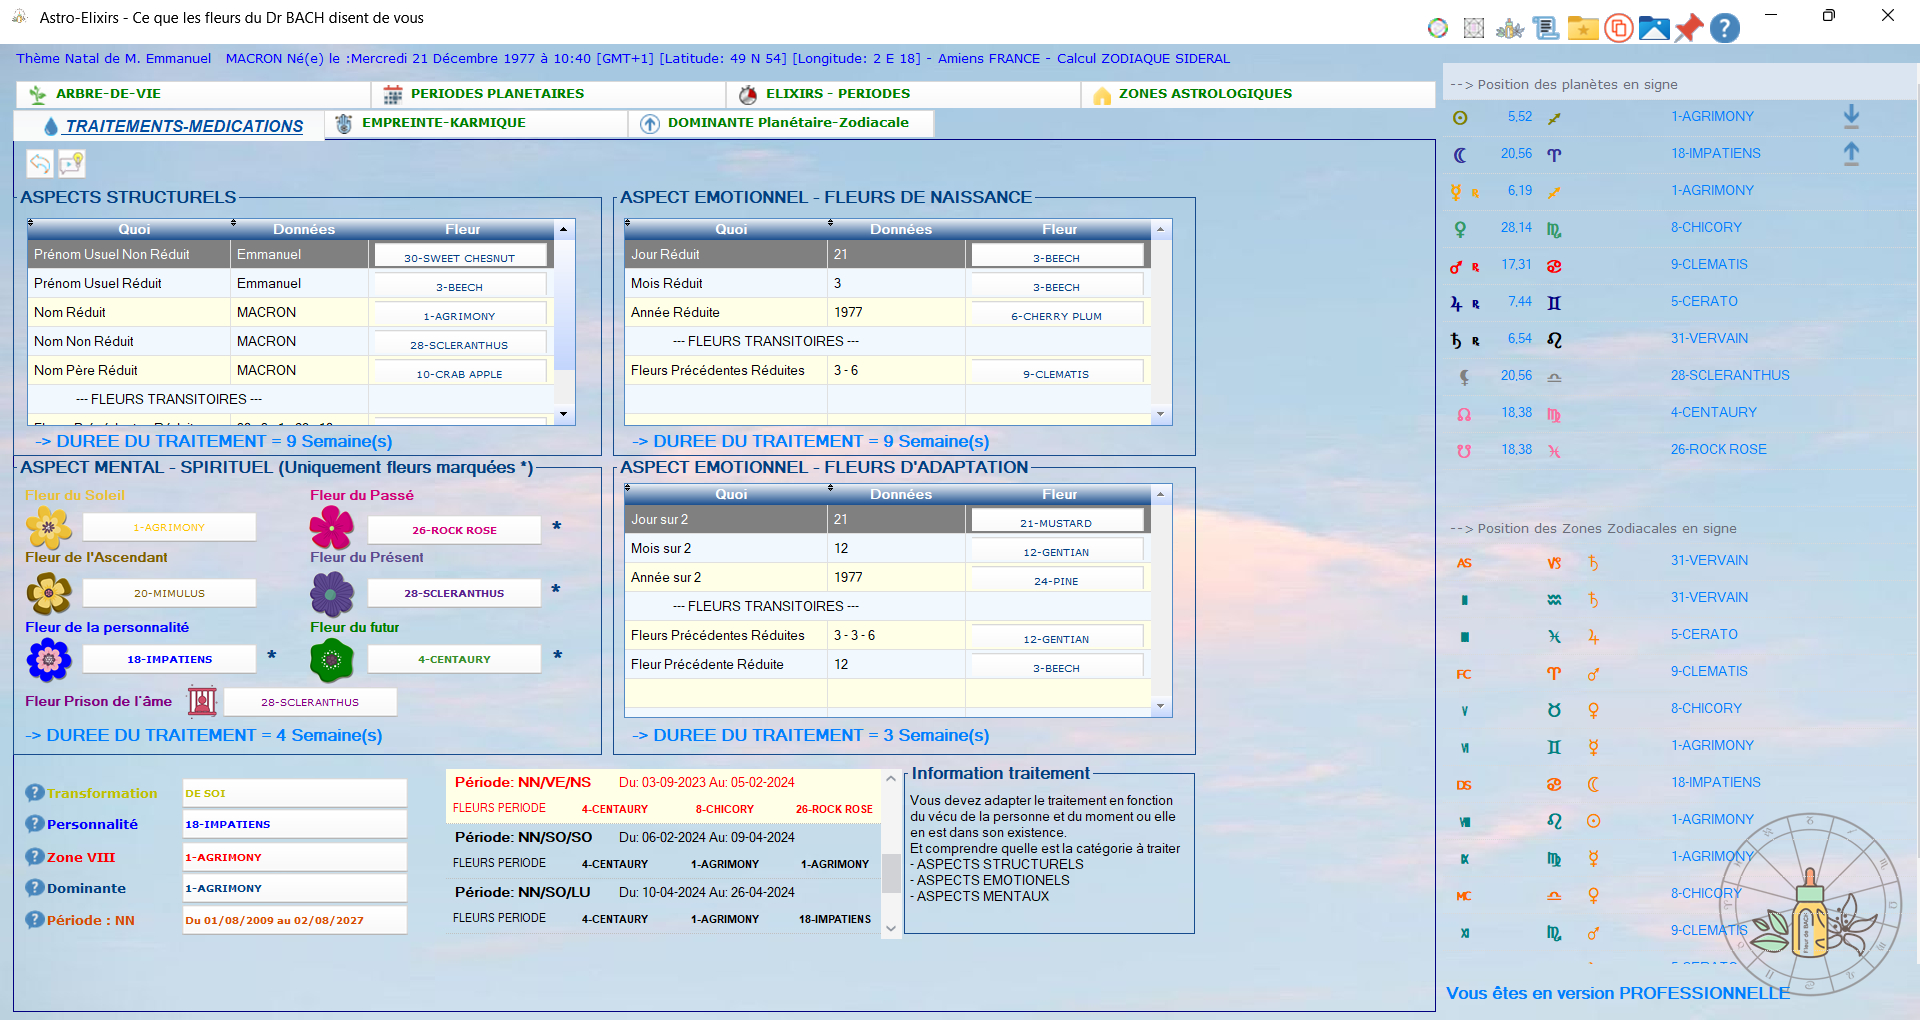Click the 21-MUSTARD flower button
Screen dimensions: 1920x1020
pos(1057,522)
